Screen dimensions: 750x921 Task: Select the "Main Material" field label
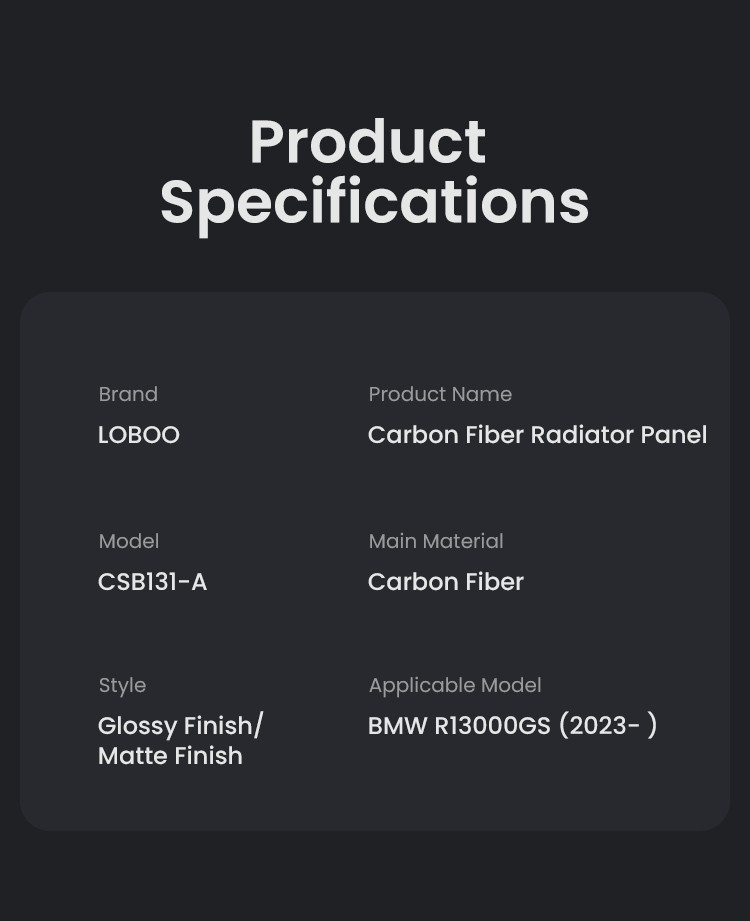coord(436,541)
